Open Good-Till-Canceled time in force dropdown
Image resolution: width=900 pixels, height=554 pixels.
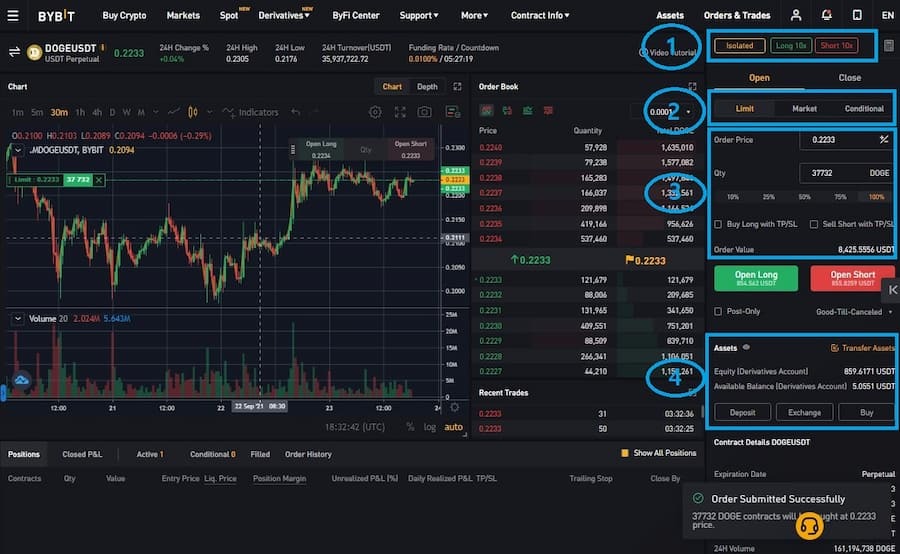854,312
